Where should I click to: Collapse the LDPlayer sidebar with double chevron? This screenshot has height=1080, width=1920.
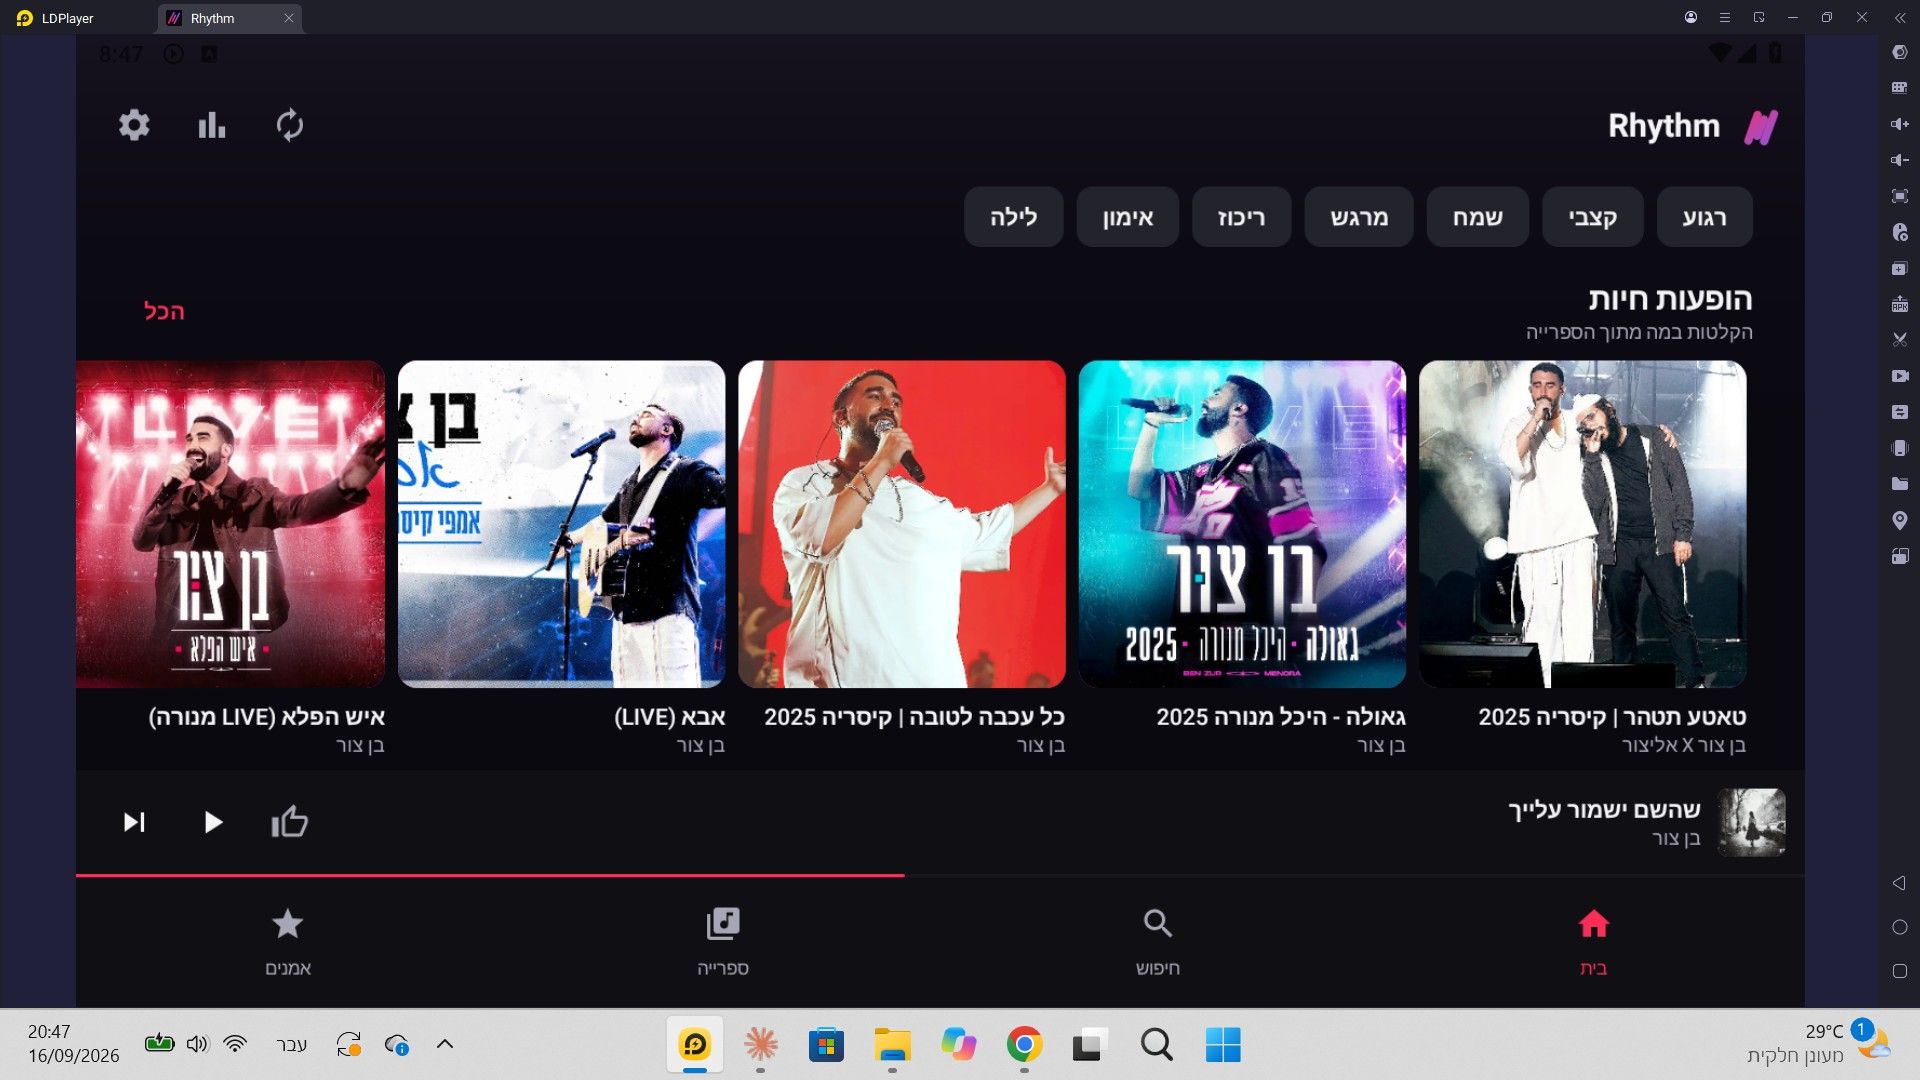click(1900, 18)
